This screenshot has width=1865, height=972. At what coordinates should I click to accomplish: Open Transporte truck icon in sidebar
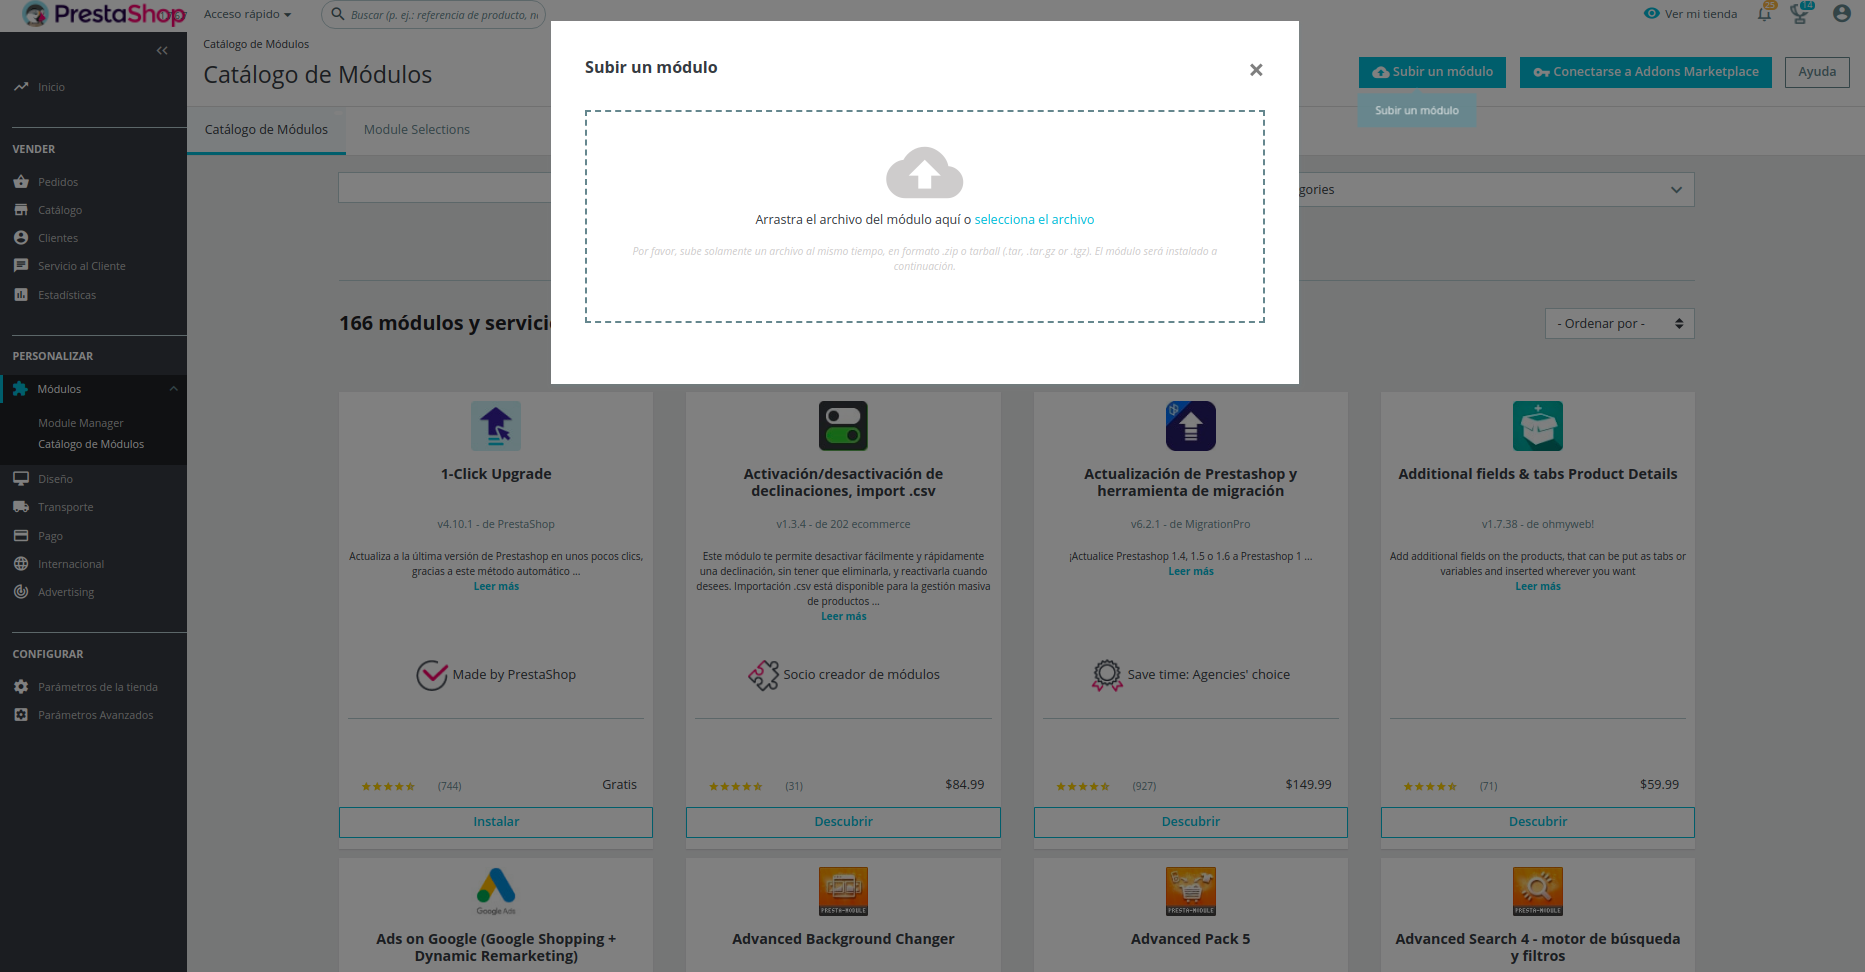pos(21,507)
